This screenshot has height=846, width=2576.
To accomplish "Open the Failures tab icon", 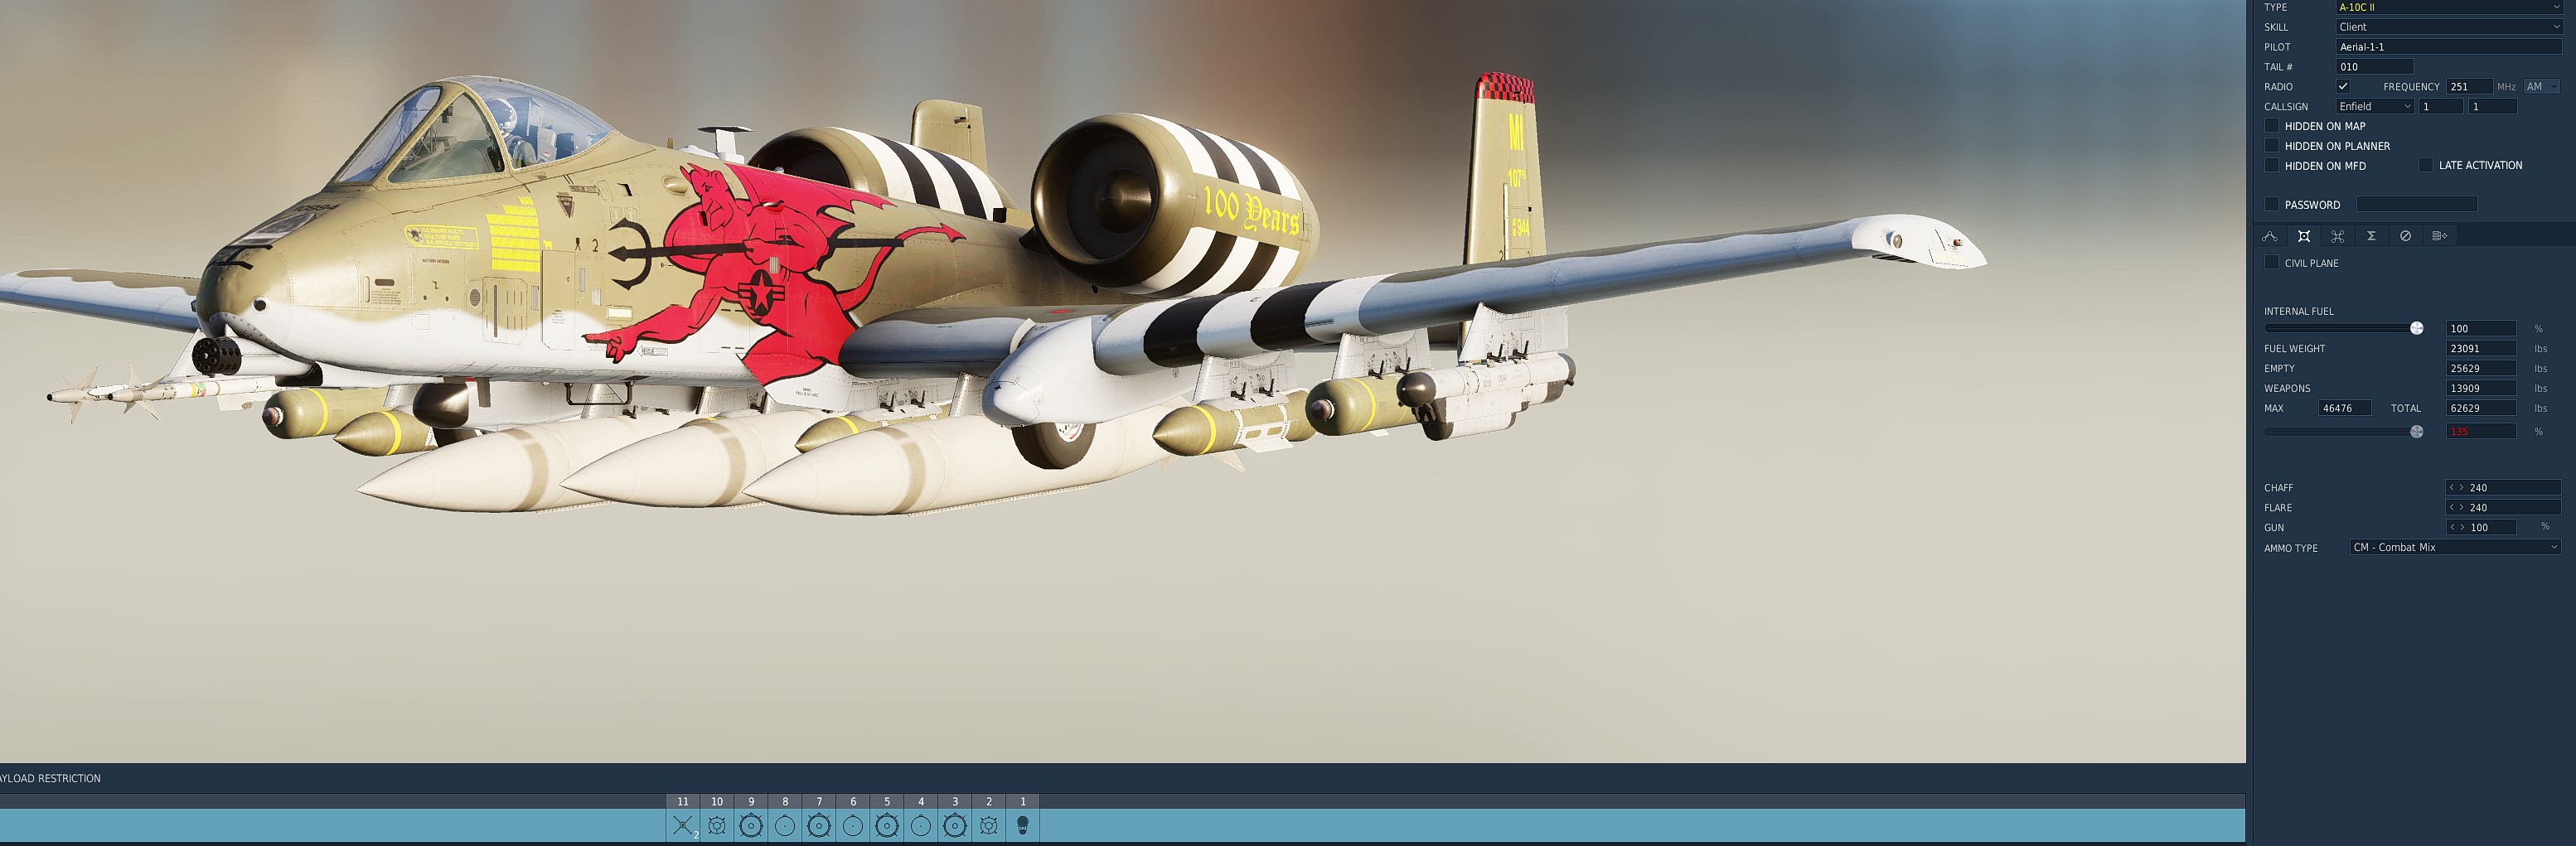I will (x=2405, y=236).
